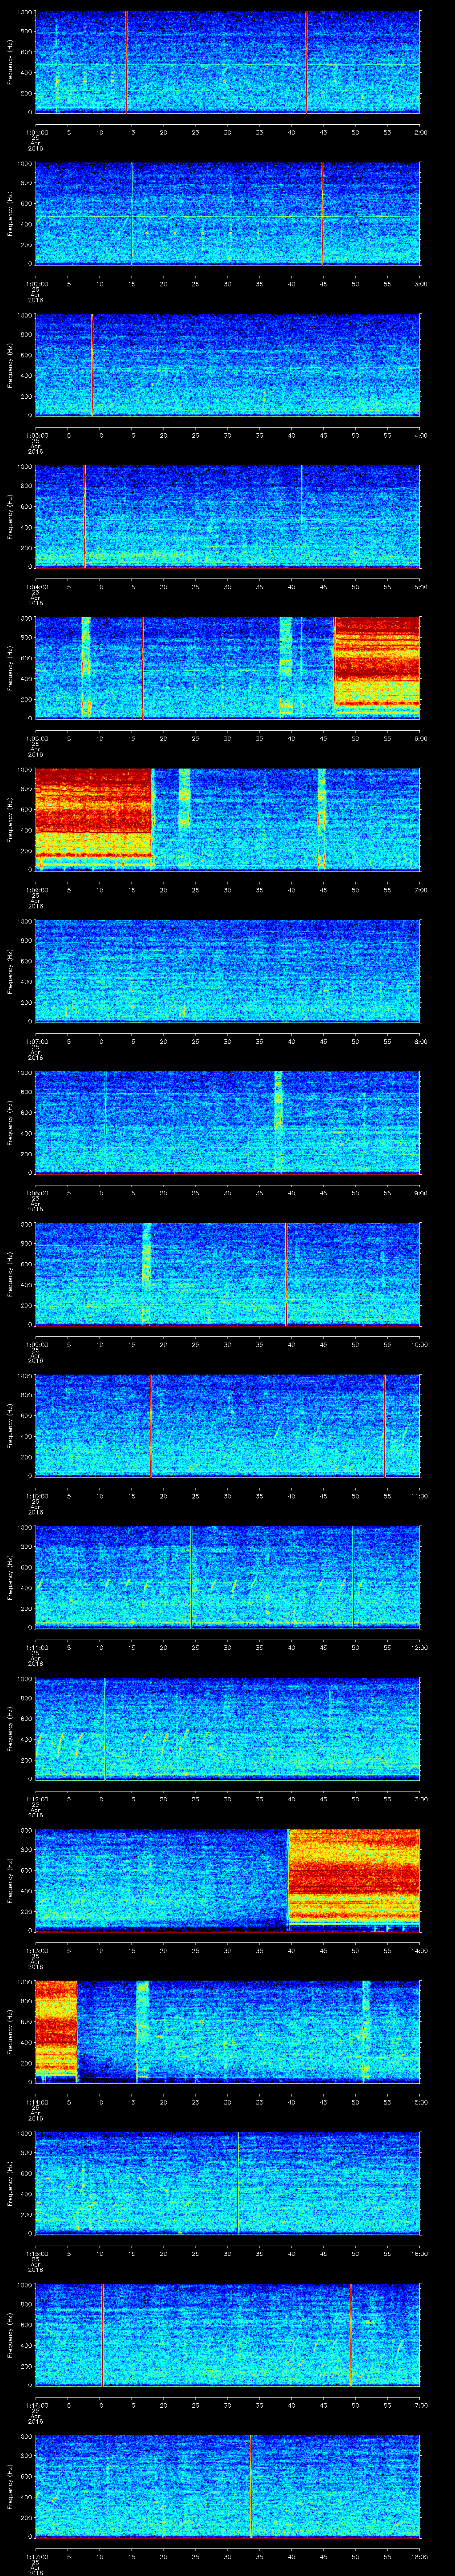The image size is (455, 2576).
Task: Select the red vertical line near 14 s in the 1:01:00 spectrogram
Action: pyautogui.click(x=126, y=62)
